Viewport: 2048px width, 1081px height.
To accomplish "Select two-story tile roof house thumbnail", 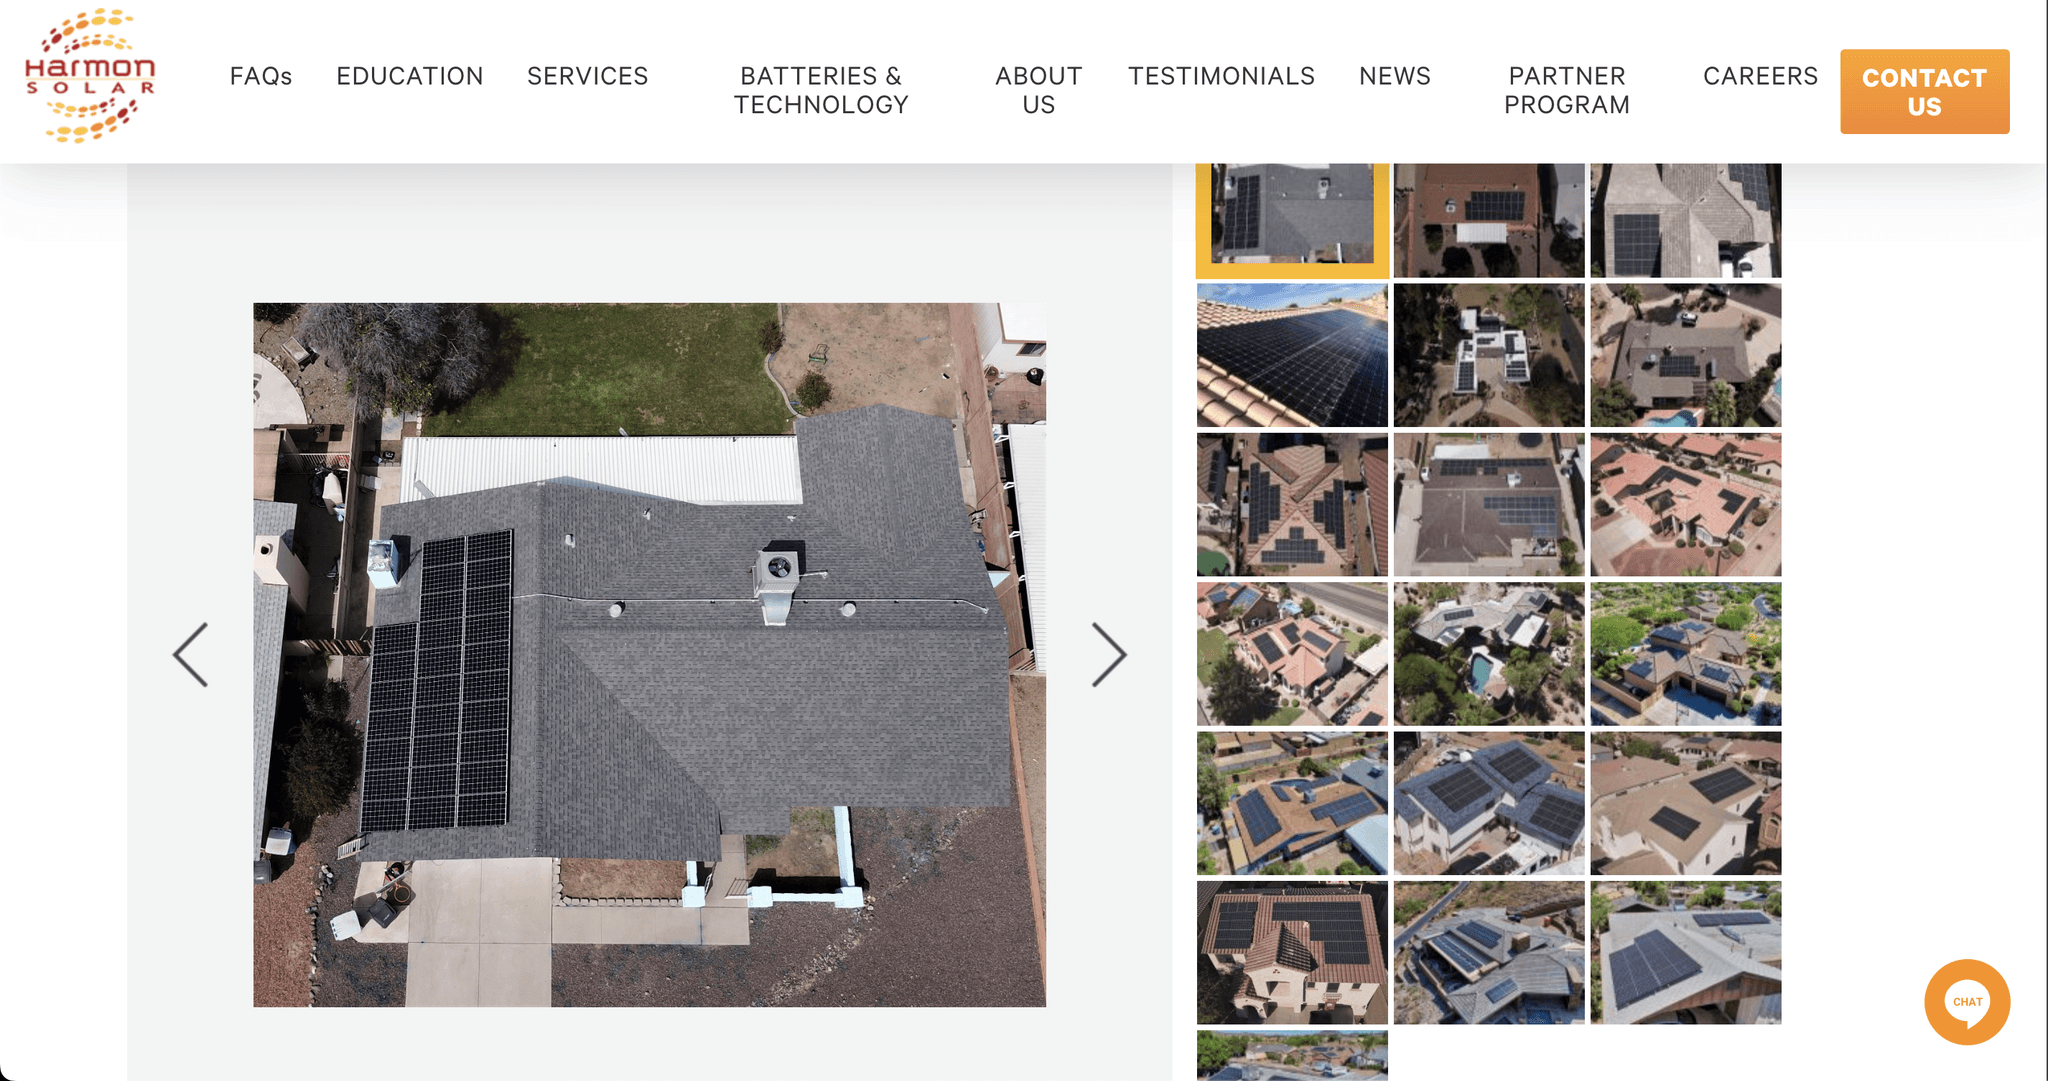I will point(1292,952).
